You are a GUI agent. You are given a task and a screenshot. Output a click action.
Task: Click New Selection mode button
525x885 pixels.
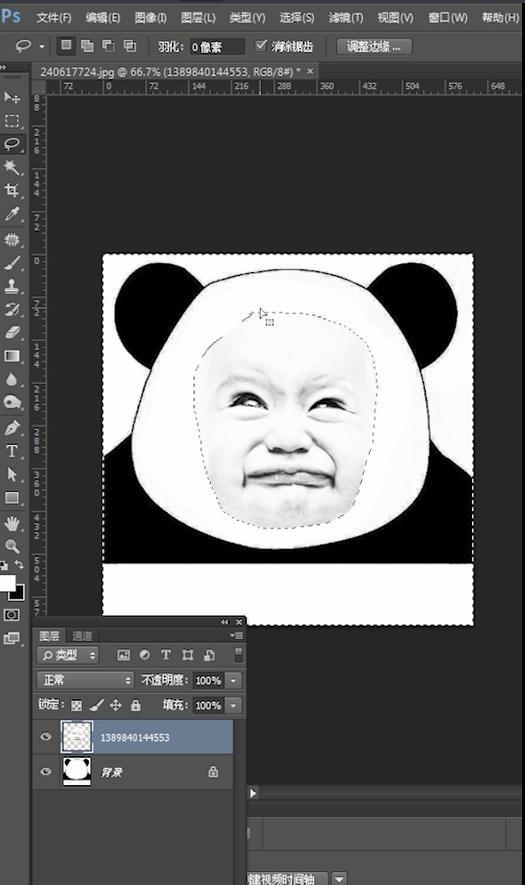[67, 45]
